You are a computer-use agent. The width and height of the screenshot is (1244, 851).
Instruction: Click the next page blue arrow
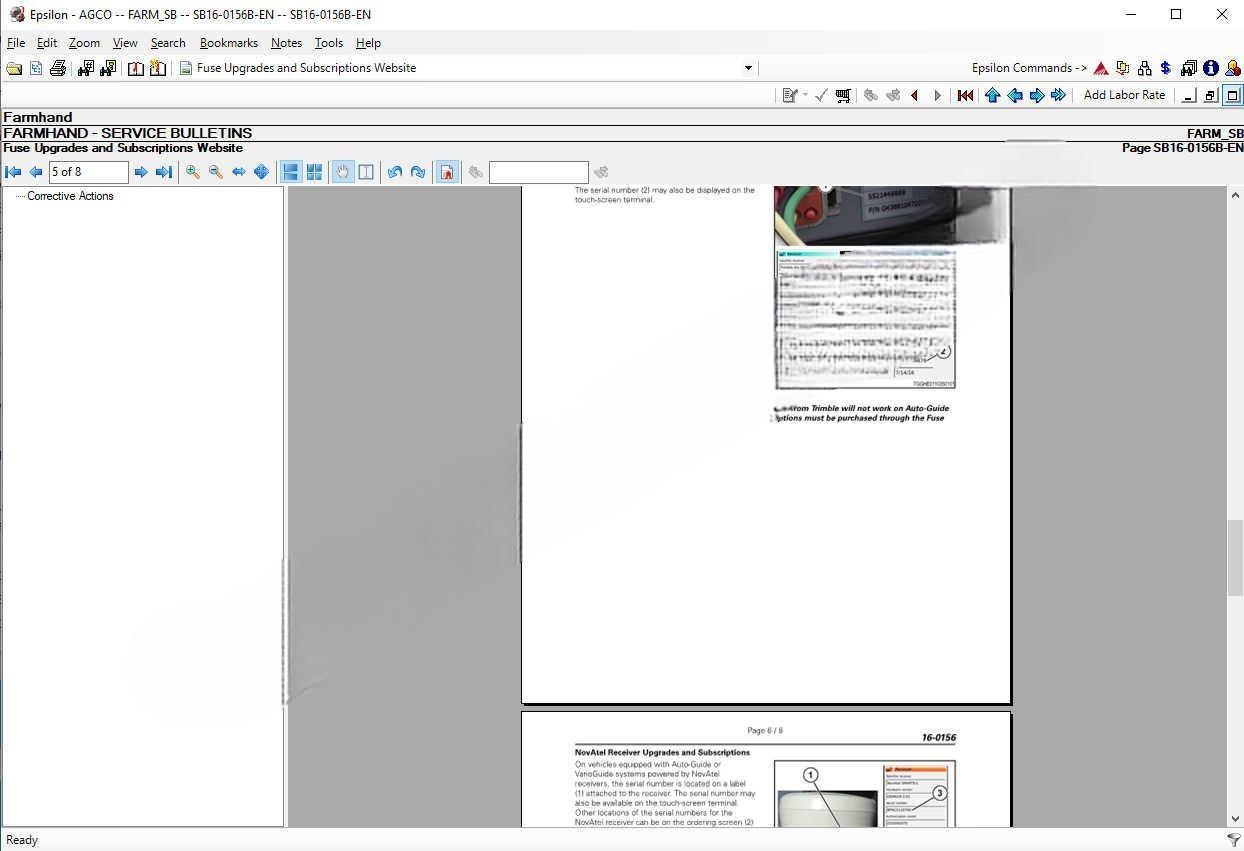(141, 172)
